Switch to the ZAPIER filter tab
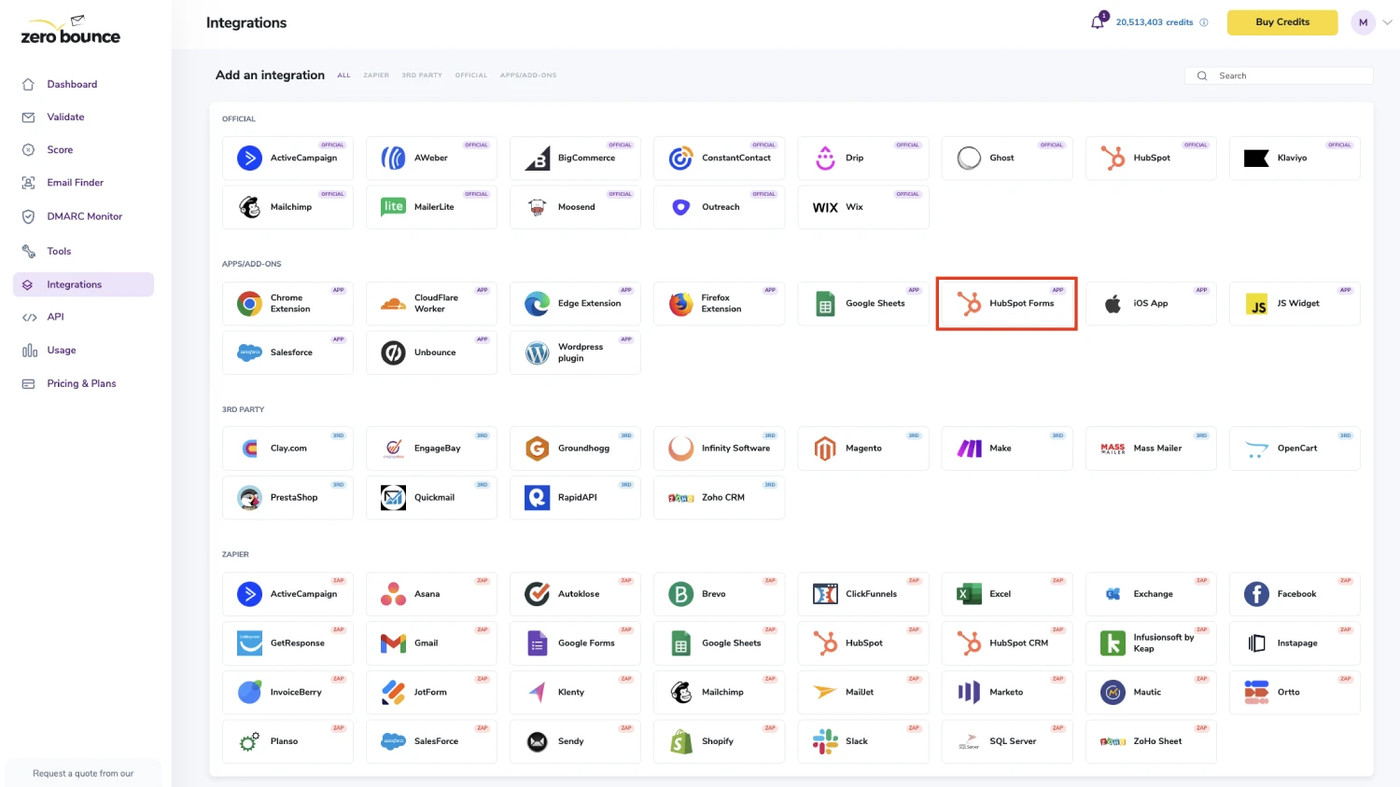 tap(376, 75)
